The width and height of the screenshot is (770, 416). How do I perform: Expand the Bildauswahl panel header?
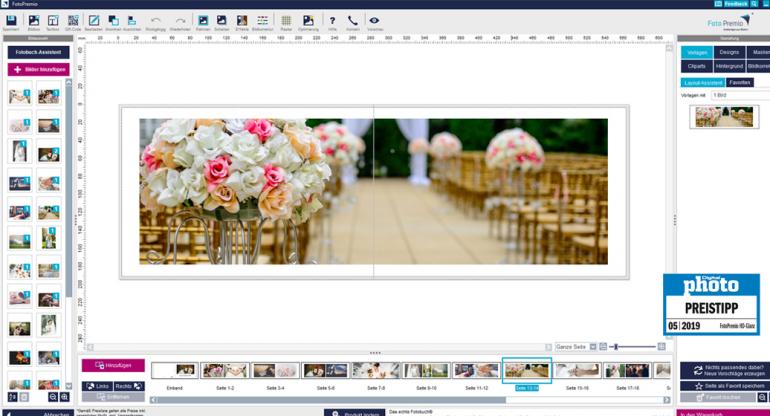point(37,38)
